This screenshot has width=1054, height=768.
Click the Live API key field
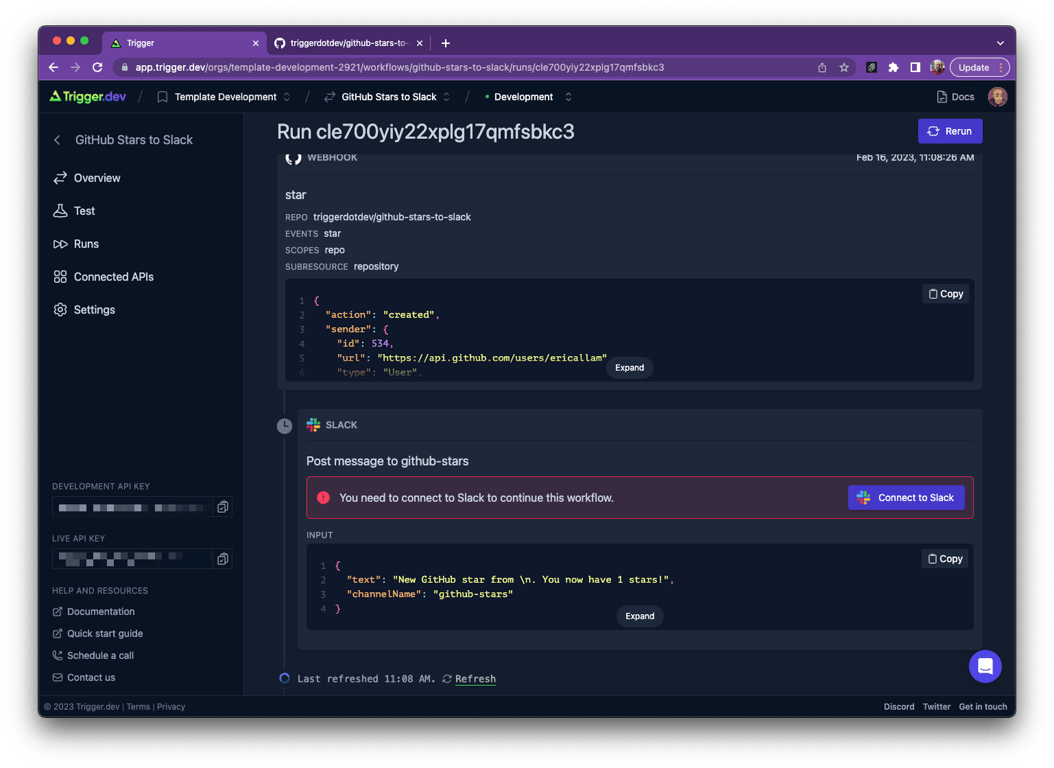pyautogui.click(x=132, y=559)
